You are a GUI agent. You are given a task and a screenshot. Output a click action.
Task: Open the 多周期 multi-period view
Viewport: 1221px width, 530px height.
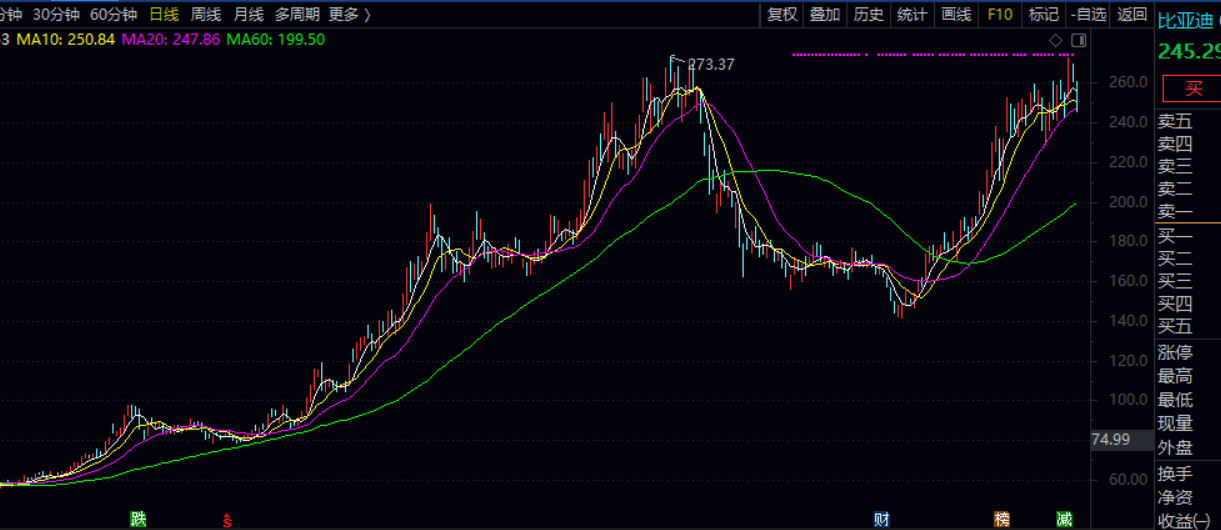click(x=297, y=14)
